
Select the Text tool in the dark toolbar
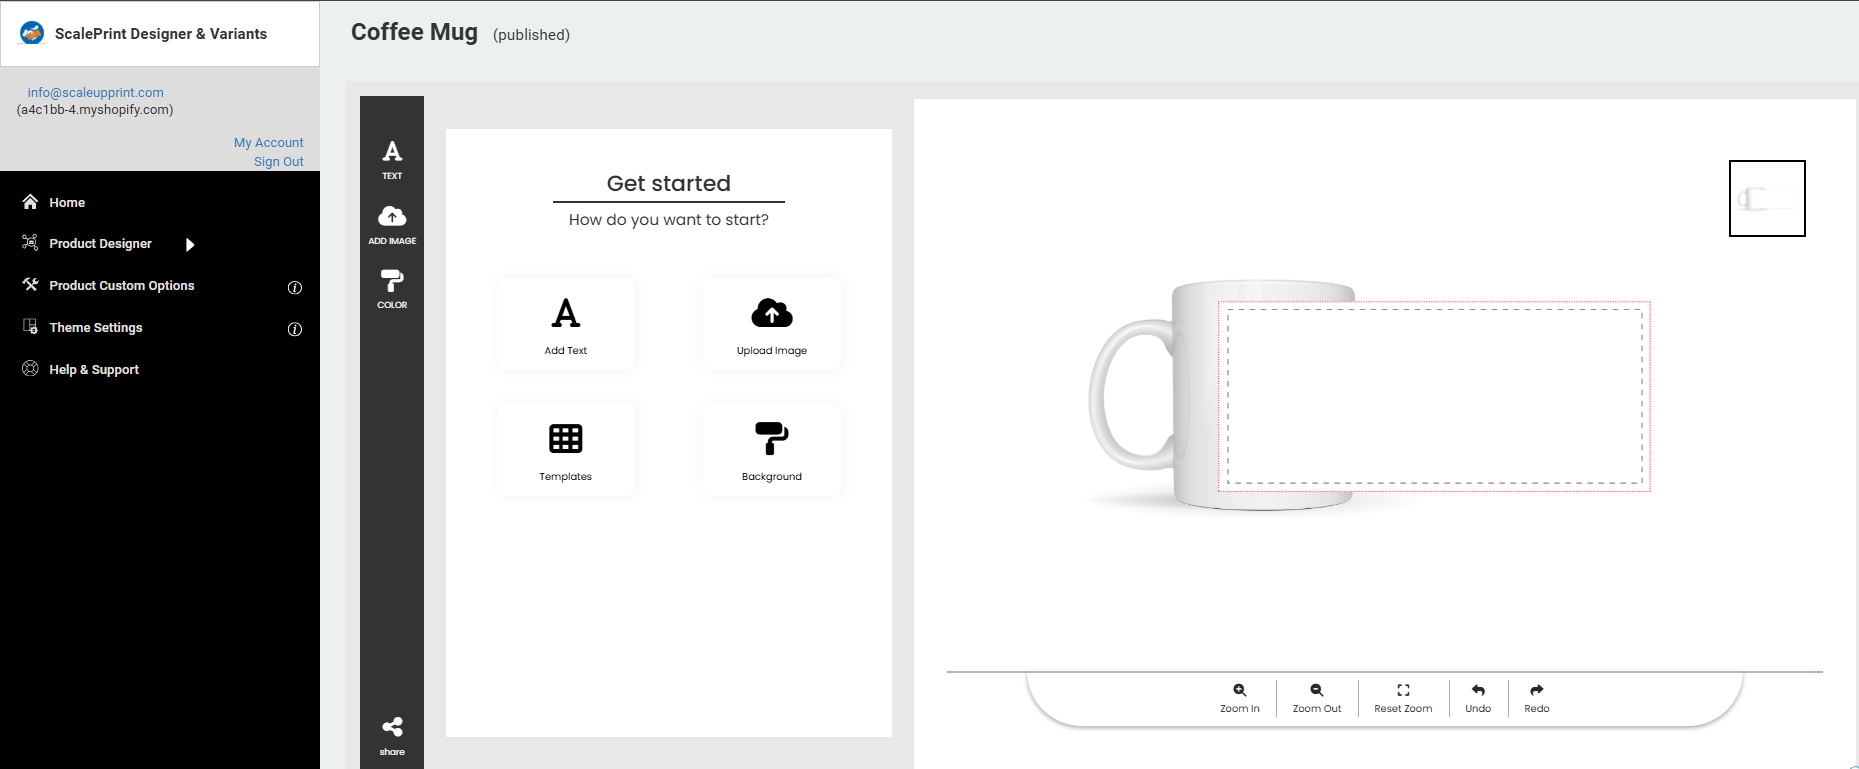click(392, 160)
